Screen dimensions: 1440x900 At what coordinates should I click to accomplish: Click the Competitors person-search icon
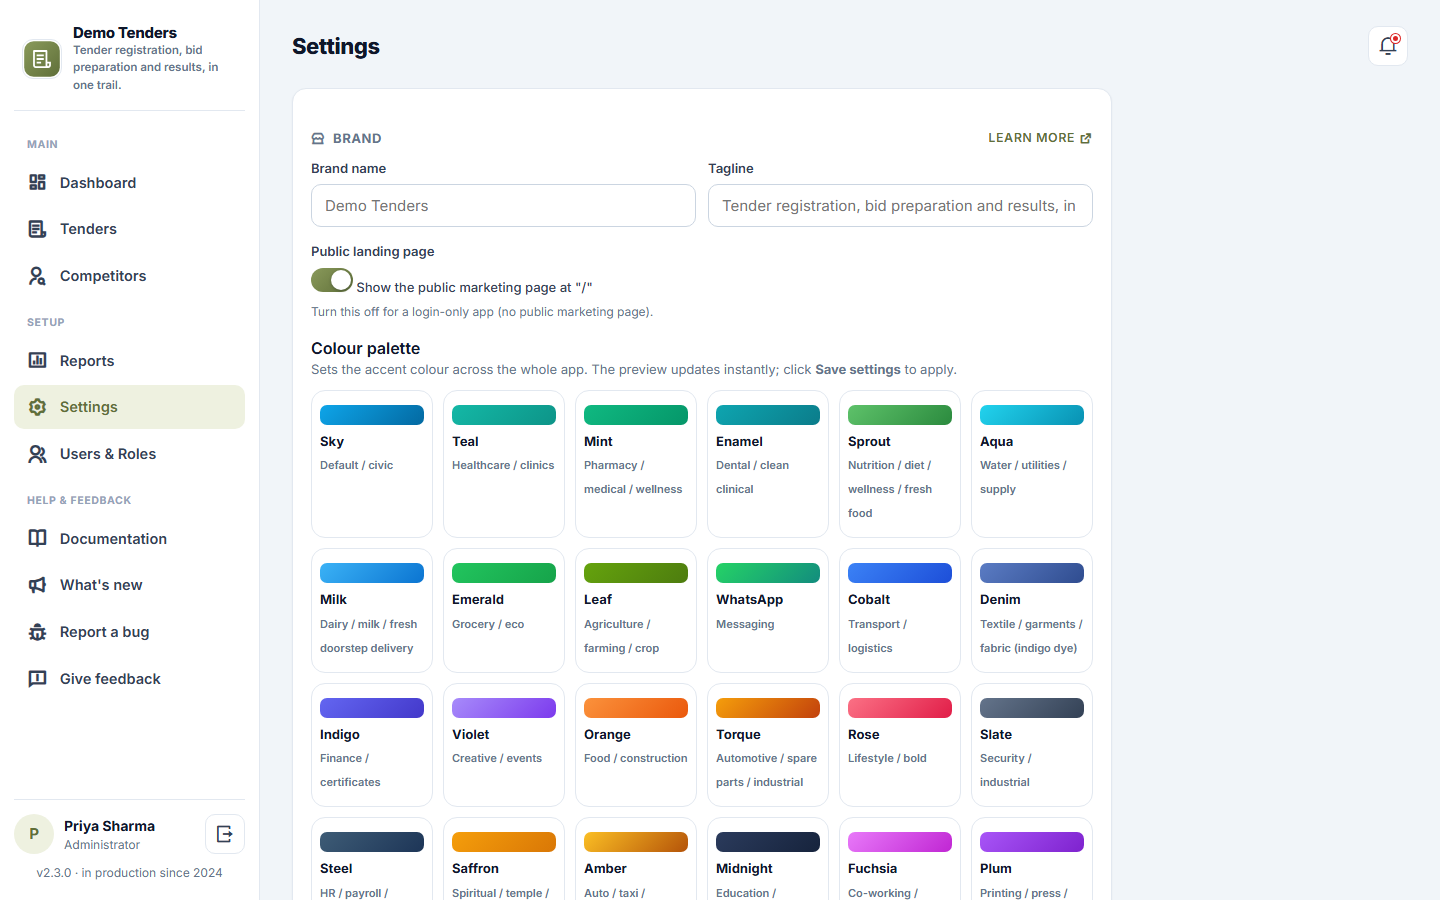[x=37, y=276]
